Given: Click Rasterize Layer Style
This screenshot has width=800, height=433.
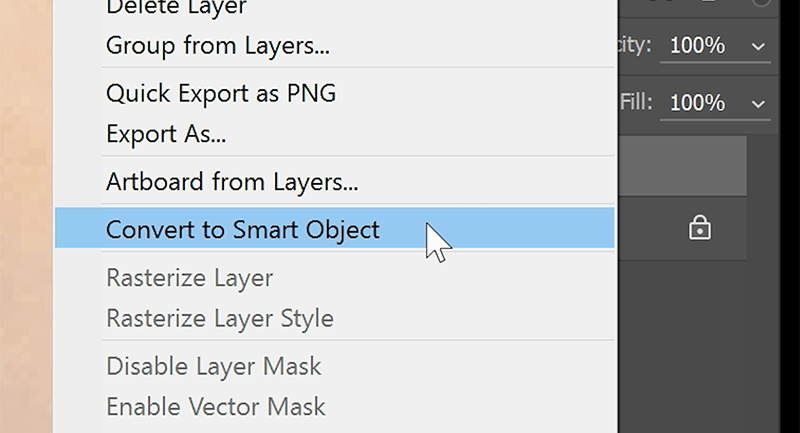Looking at the screenshot, I should coord(220,319).
